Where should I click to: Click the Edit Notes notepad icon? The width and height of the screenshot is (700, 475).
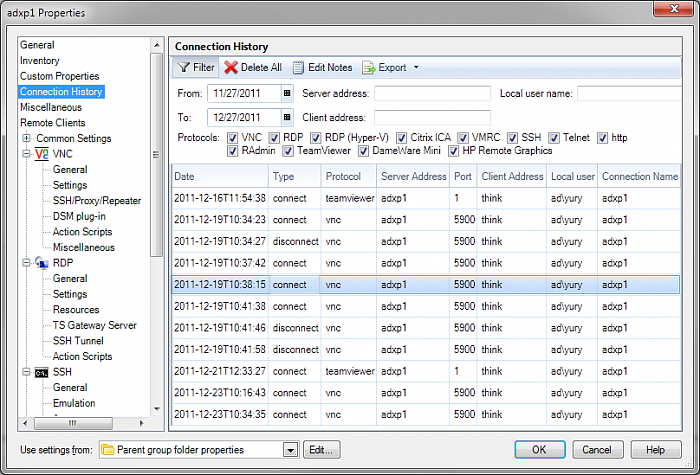(298, 68)
